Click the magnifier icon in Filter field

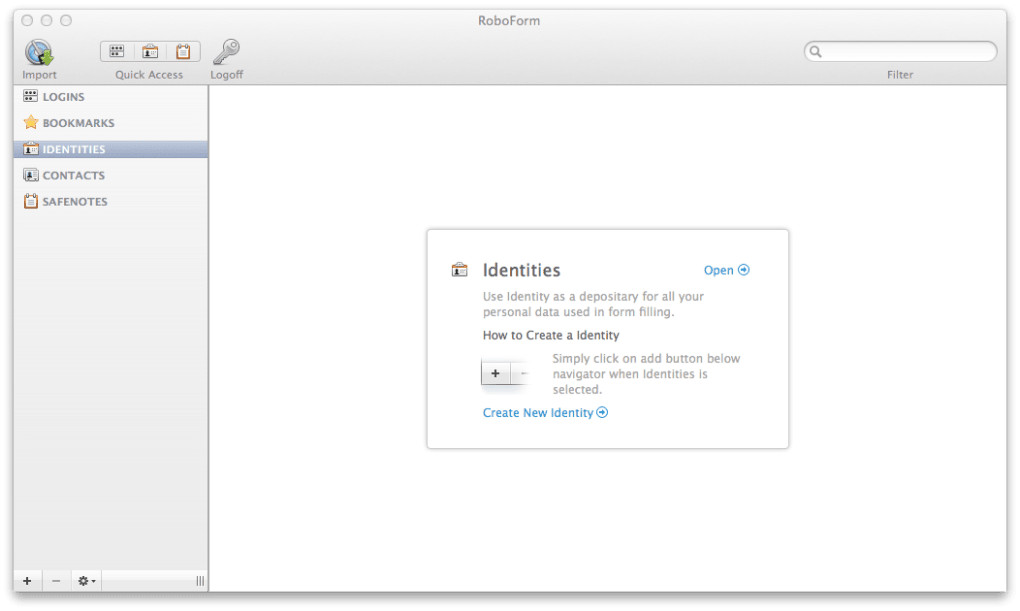pyautogui.click(x=816, y=51)
